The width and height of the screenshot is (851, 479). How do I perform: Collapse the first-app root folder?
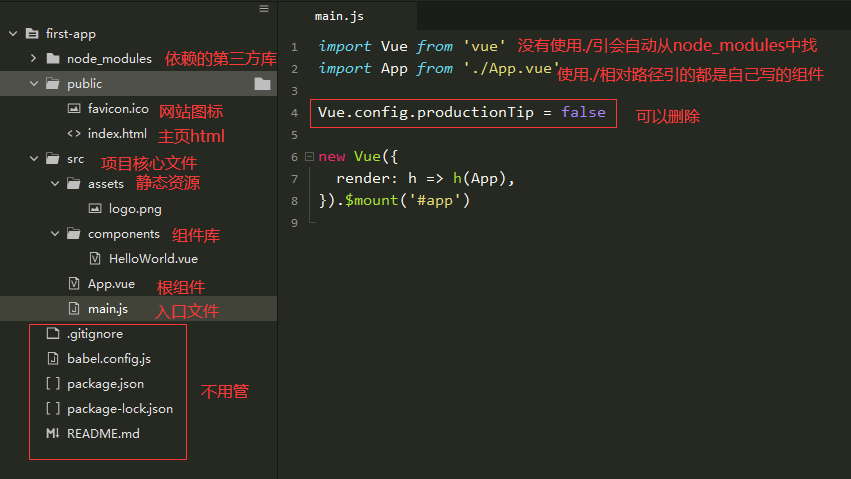point(13,34)
